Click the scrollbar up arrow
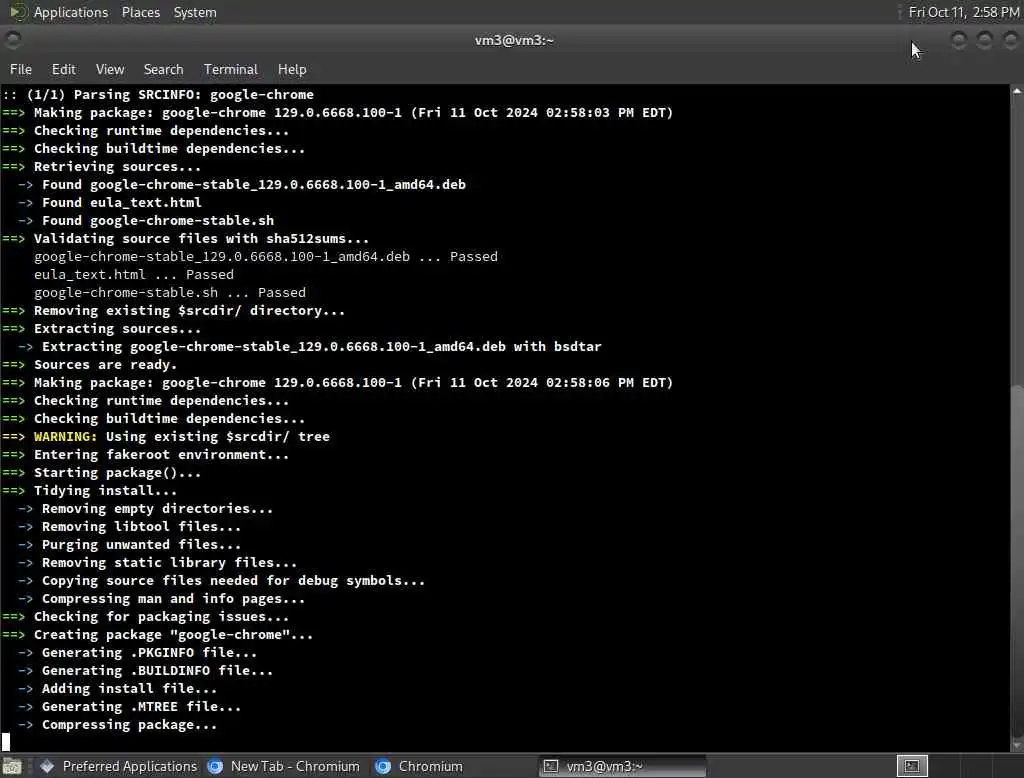The width and height of the screenshot is (1024, 778). tap(1017, 91)
